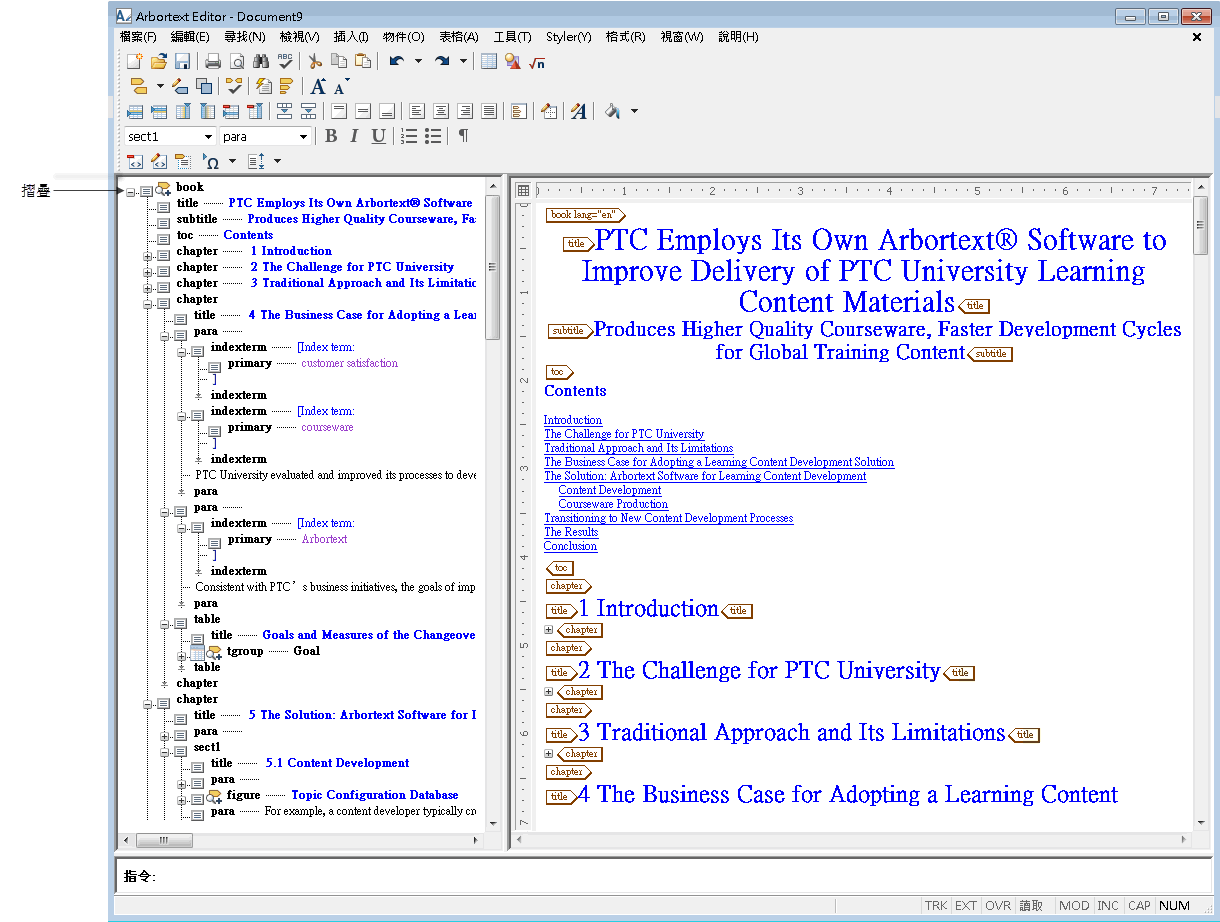The image size is (1220, 922).
Task: Follow The Challenge for PTC University link
Action: click(624, 434)
